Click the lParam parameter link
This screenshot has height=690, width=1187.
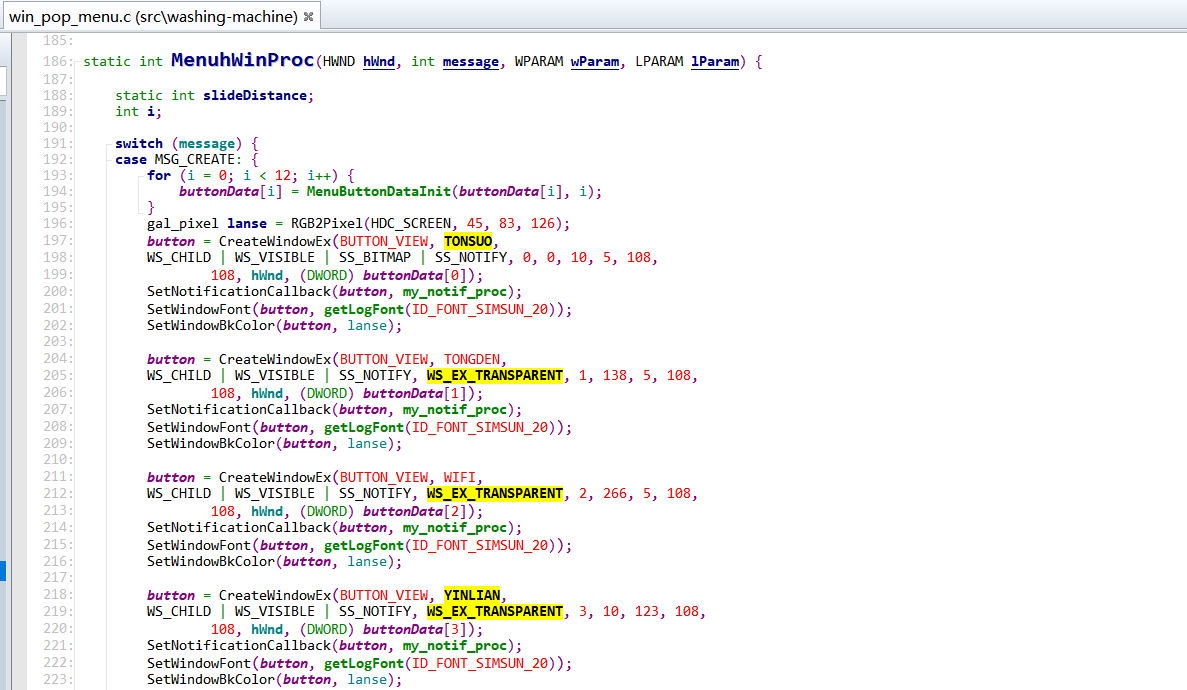point(715,61)
